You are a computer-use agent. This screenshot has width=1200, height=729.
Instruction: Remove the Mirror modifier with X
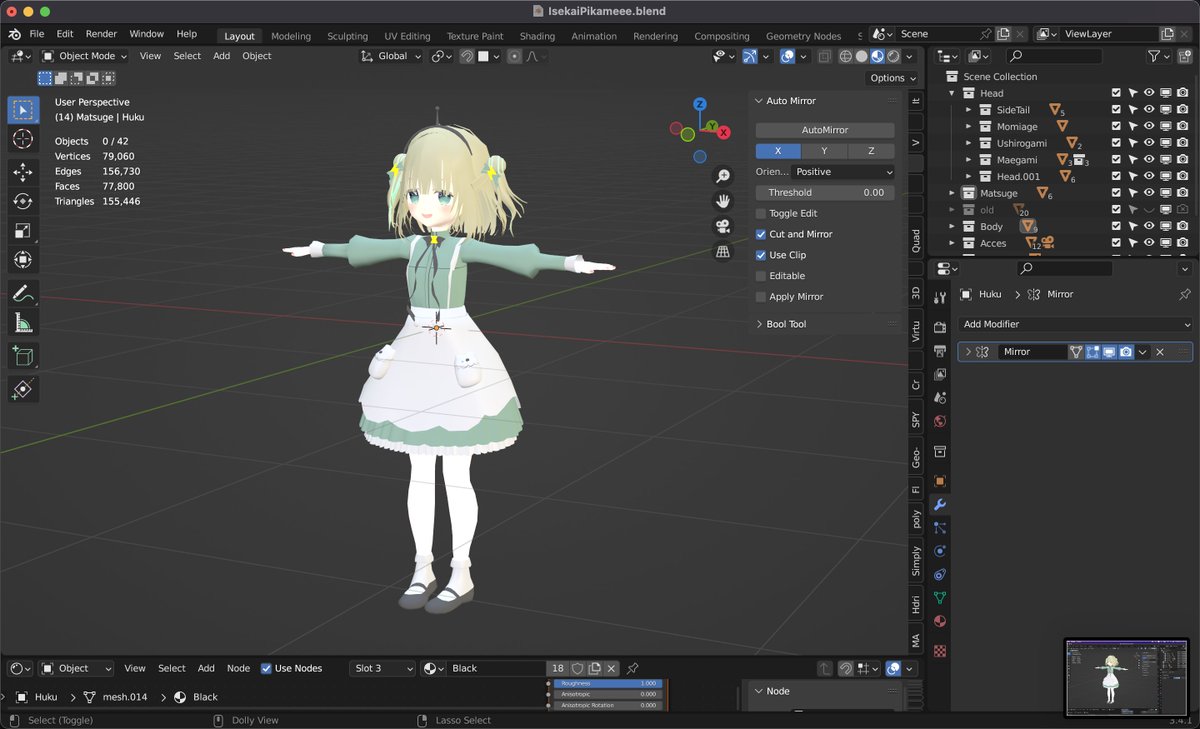click(x=1160, y=352)
